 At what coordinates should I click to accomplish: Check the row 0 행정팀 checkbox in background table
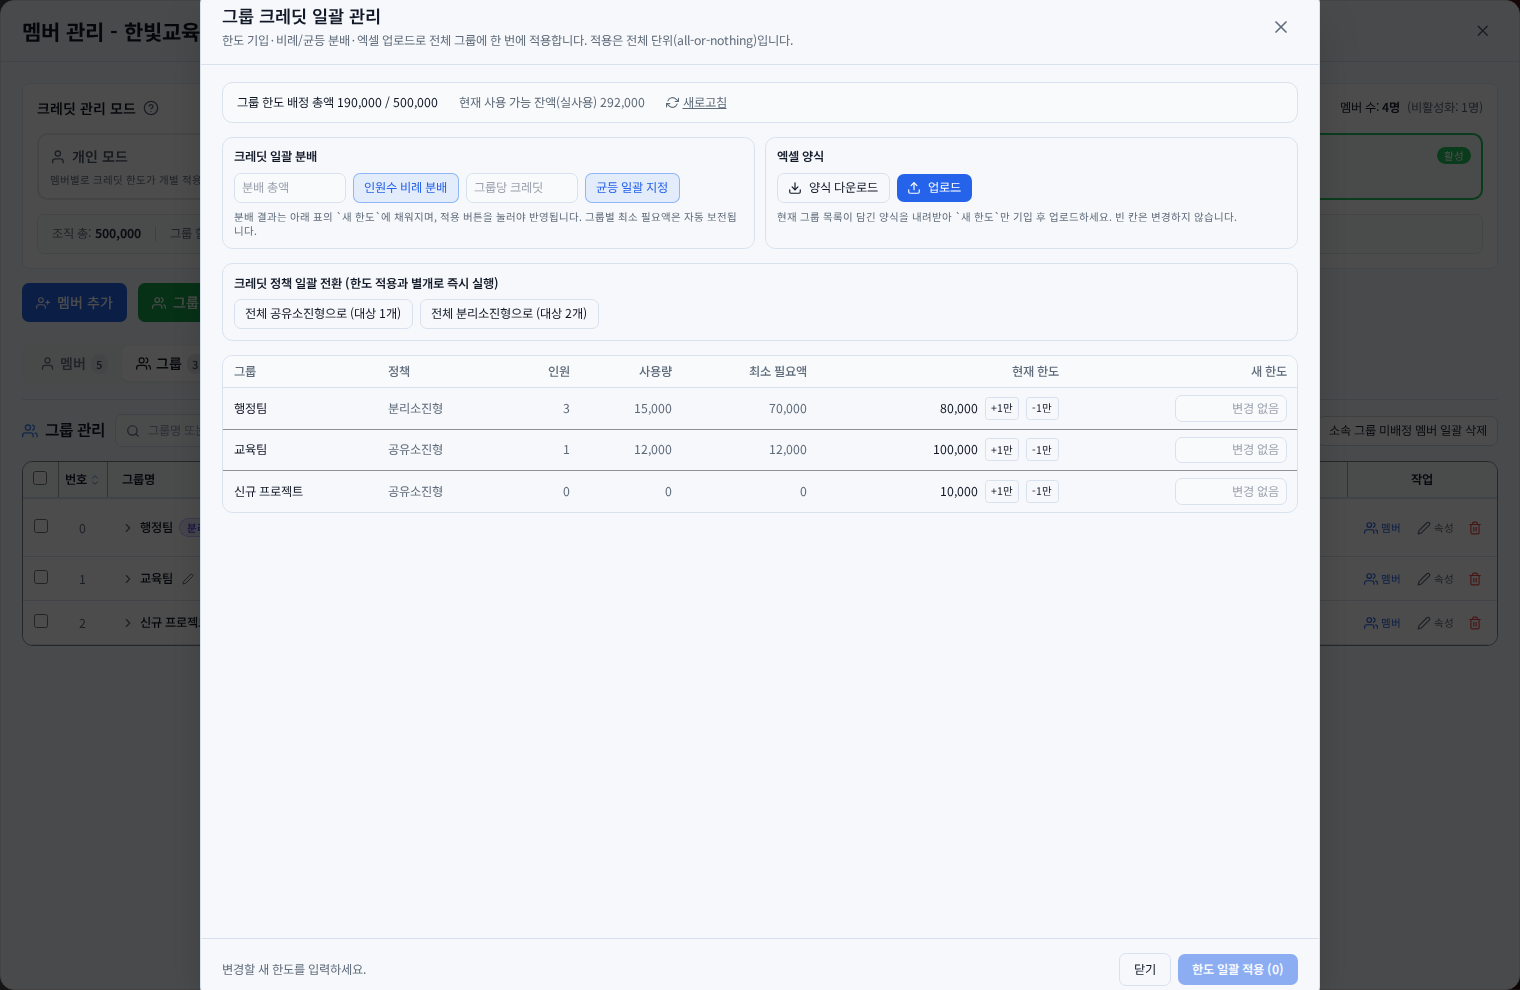click(41, 526)
